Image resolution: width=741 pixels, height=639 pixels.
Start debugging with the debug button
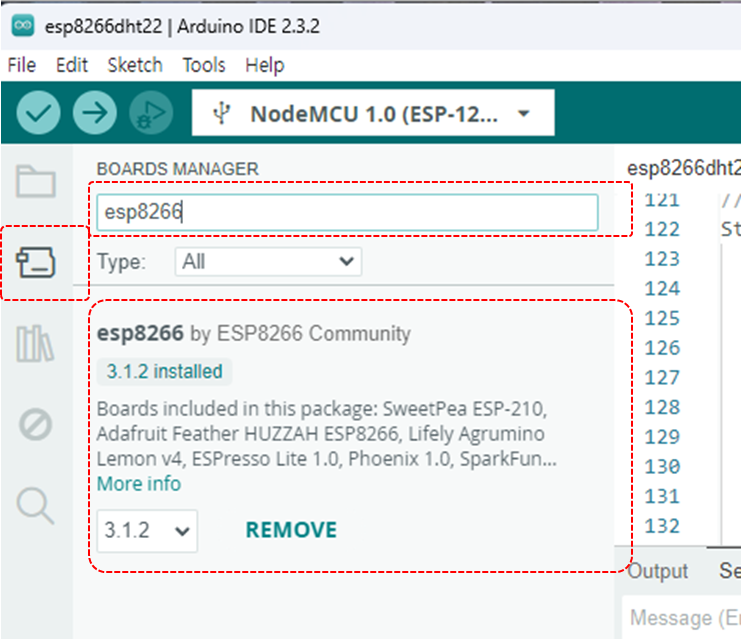(151, 113)
